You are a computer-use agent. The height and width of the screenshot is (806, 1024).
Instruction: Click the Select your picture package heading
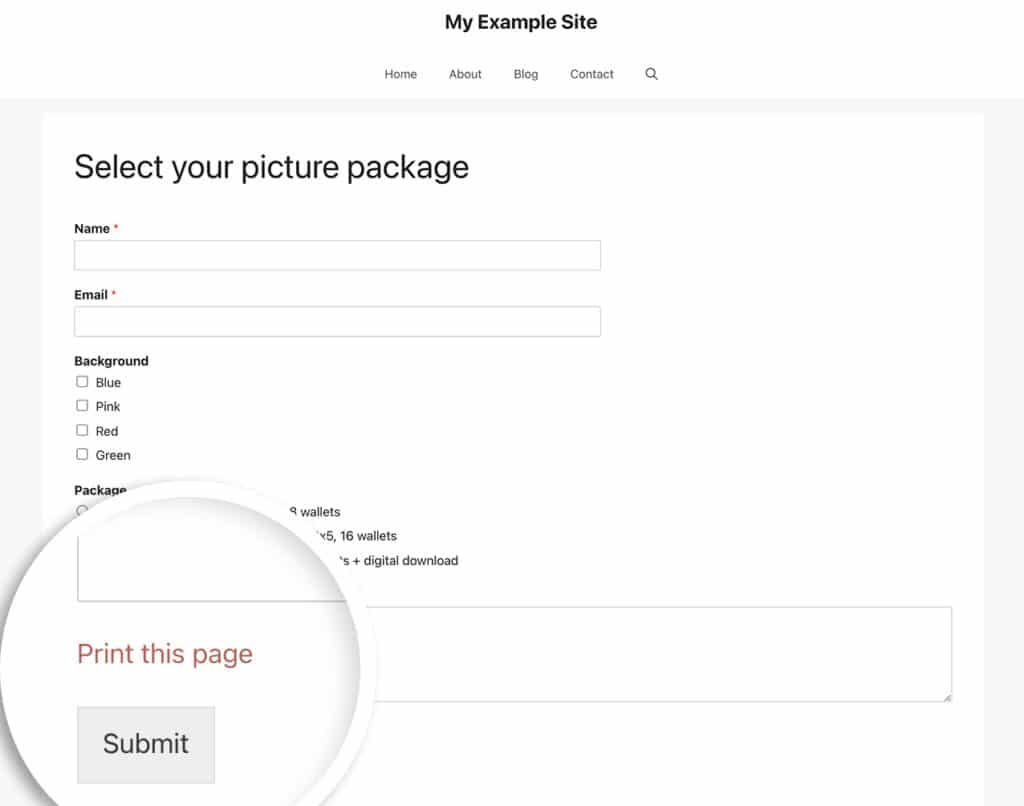(271, 166)
